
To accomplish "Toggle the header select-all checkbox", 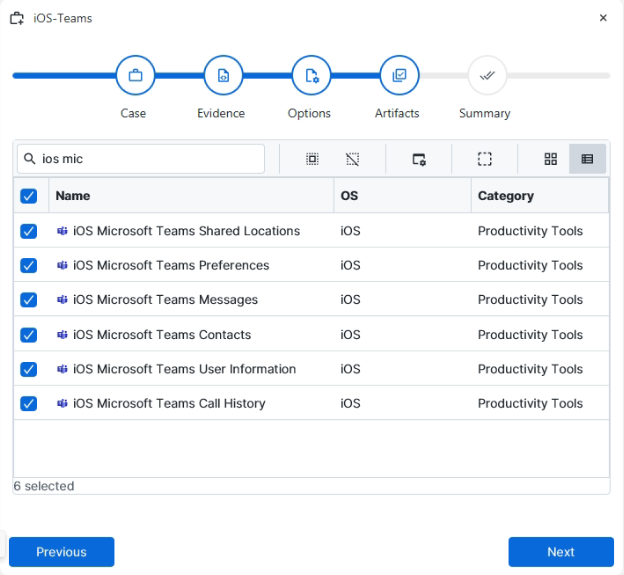I will 29,196.
